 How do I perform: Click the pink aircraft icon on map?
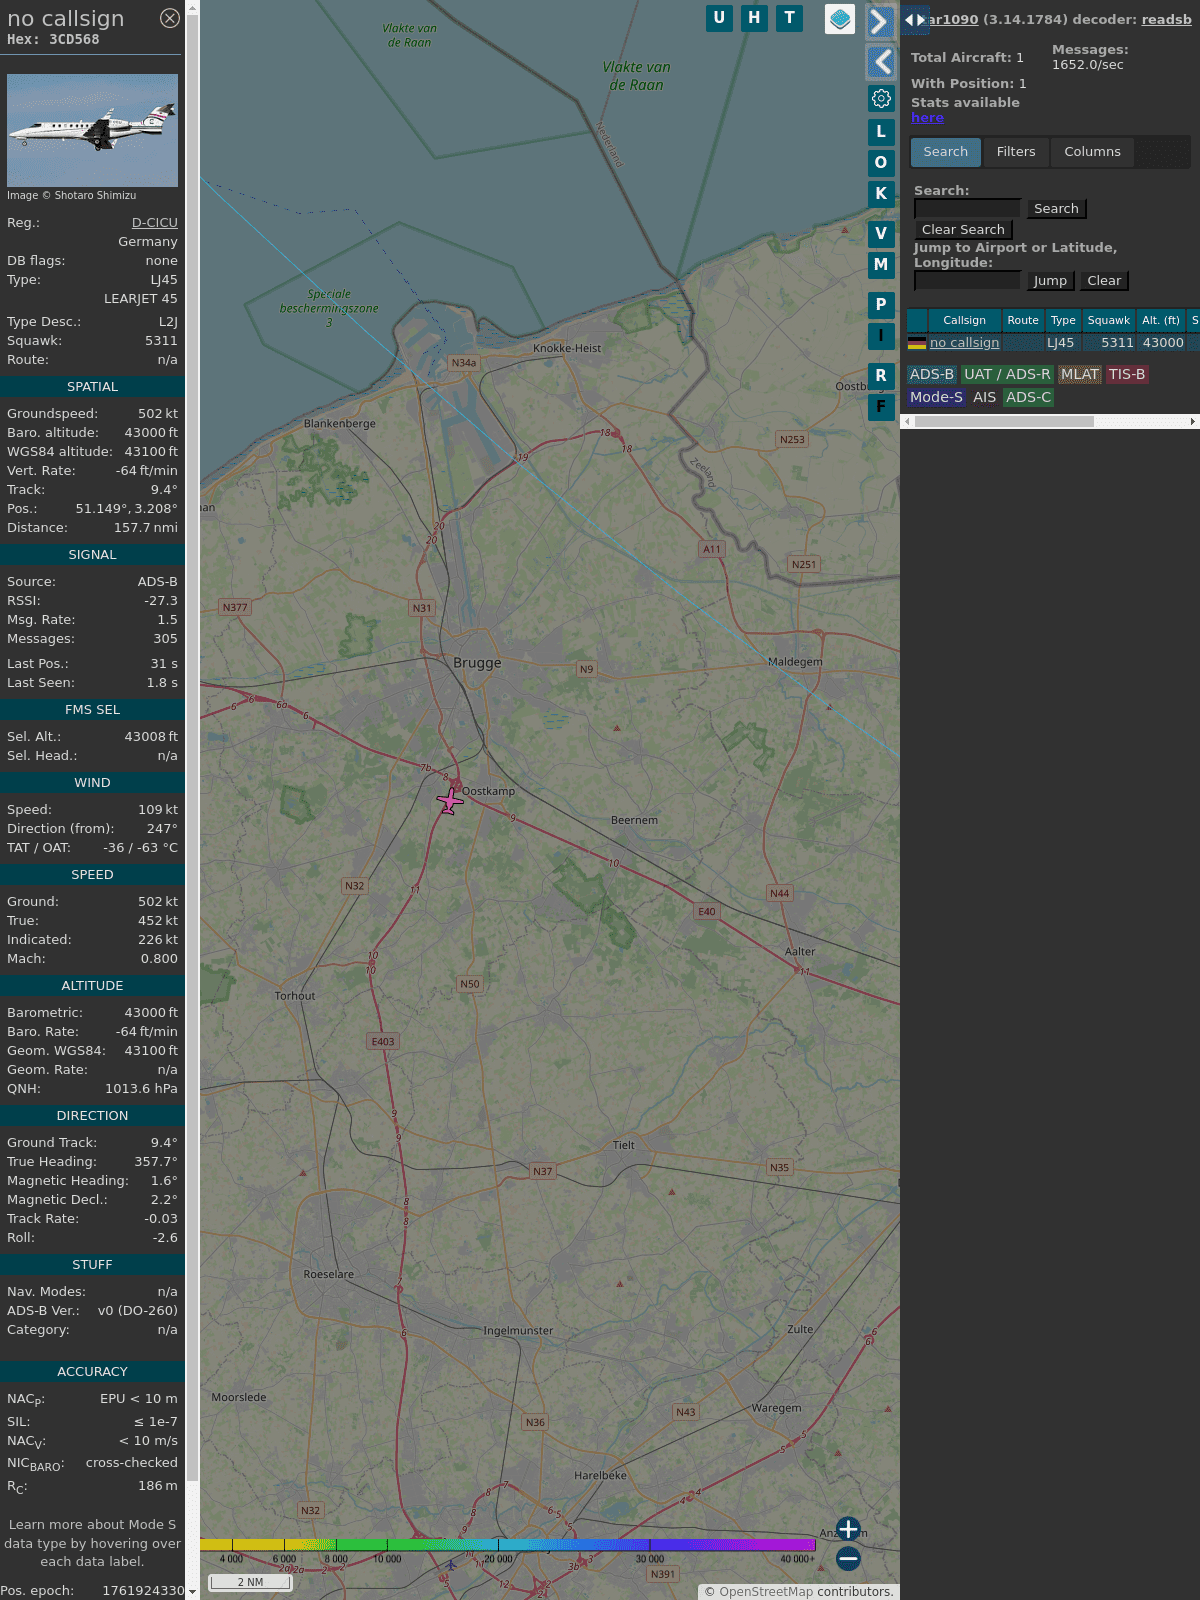pos(450,801)
